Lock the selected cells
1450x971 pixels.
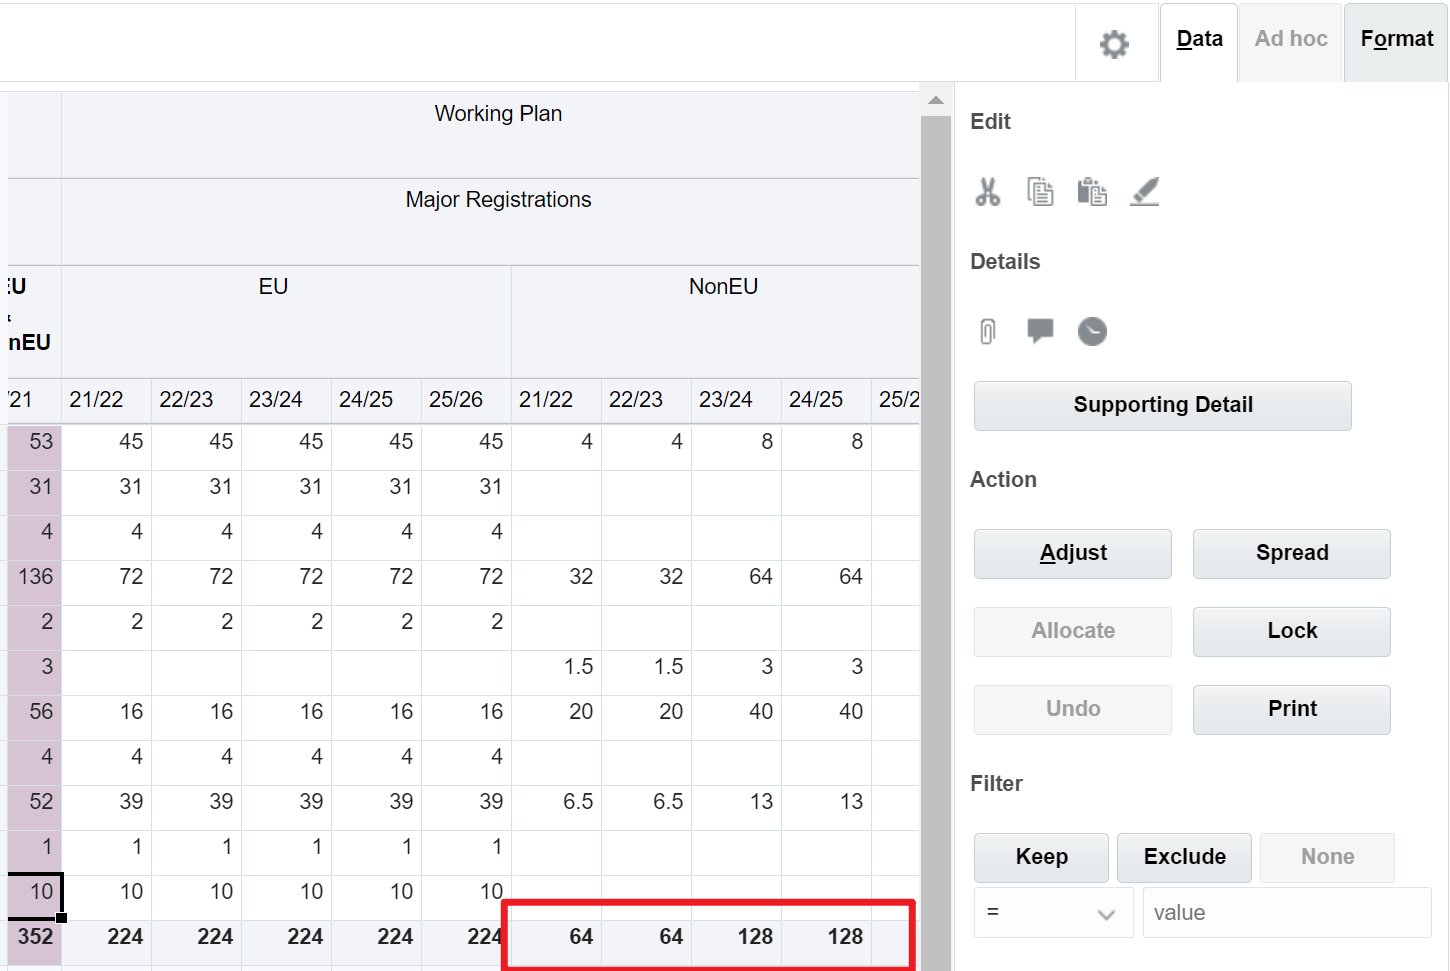(1291, 631)
